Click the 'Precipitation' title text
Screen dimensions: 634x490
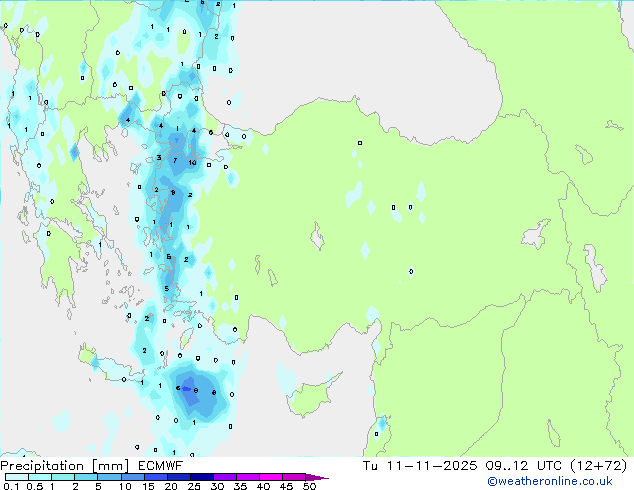tap(42, 466)
